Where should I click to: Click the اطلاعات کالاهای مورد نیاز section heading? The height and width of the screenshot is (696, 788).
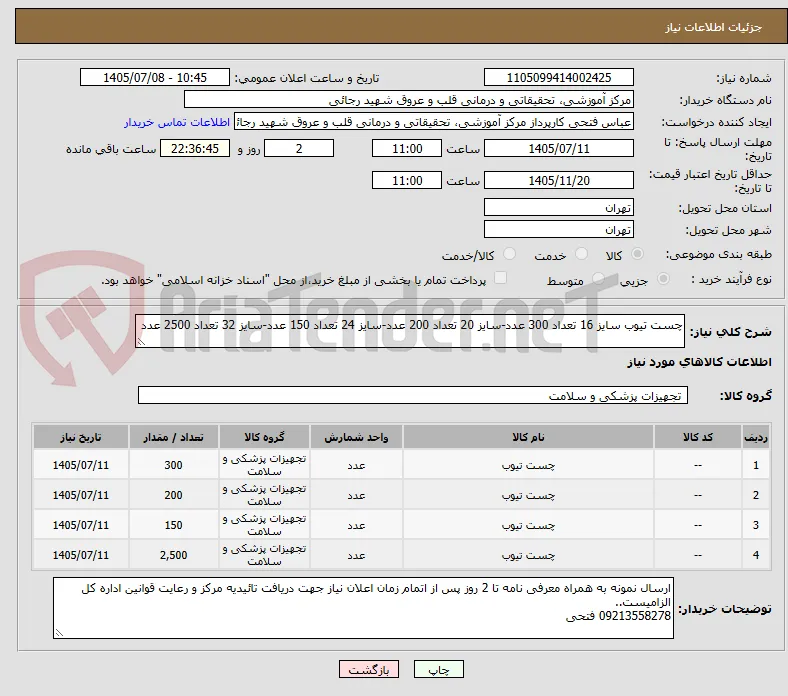click(699, 362)
